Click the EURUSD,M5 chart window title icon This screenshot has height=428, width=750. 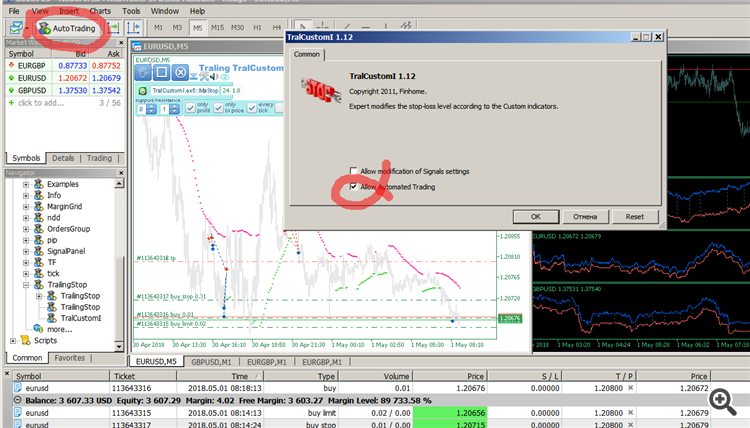coord(137,46)
